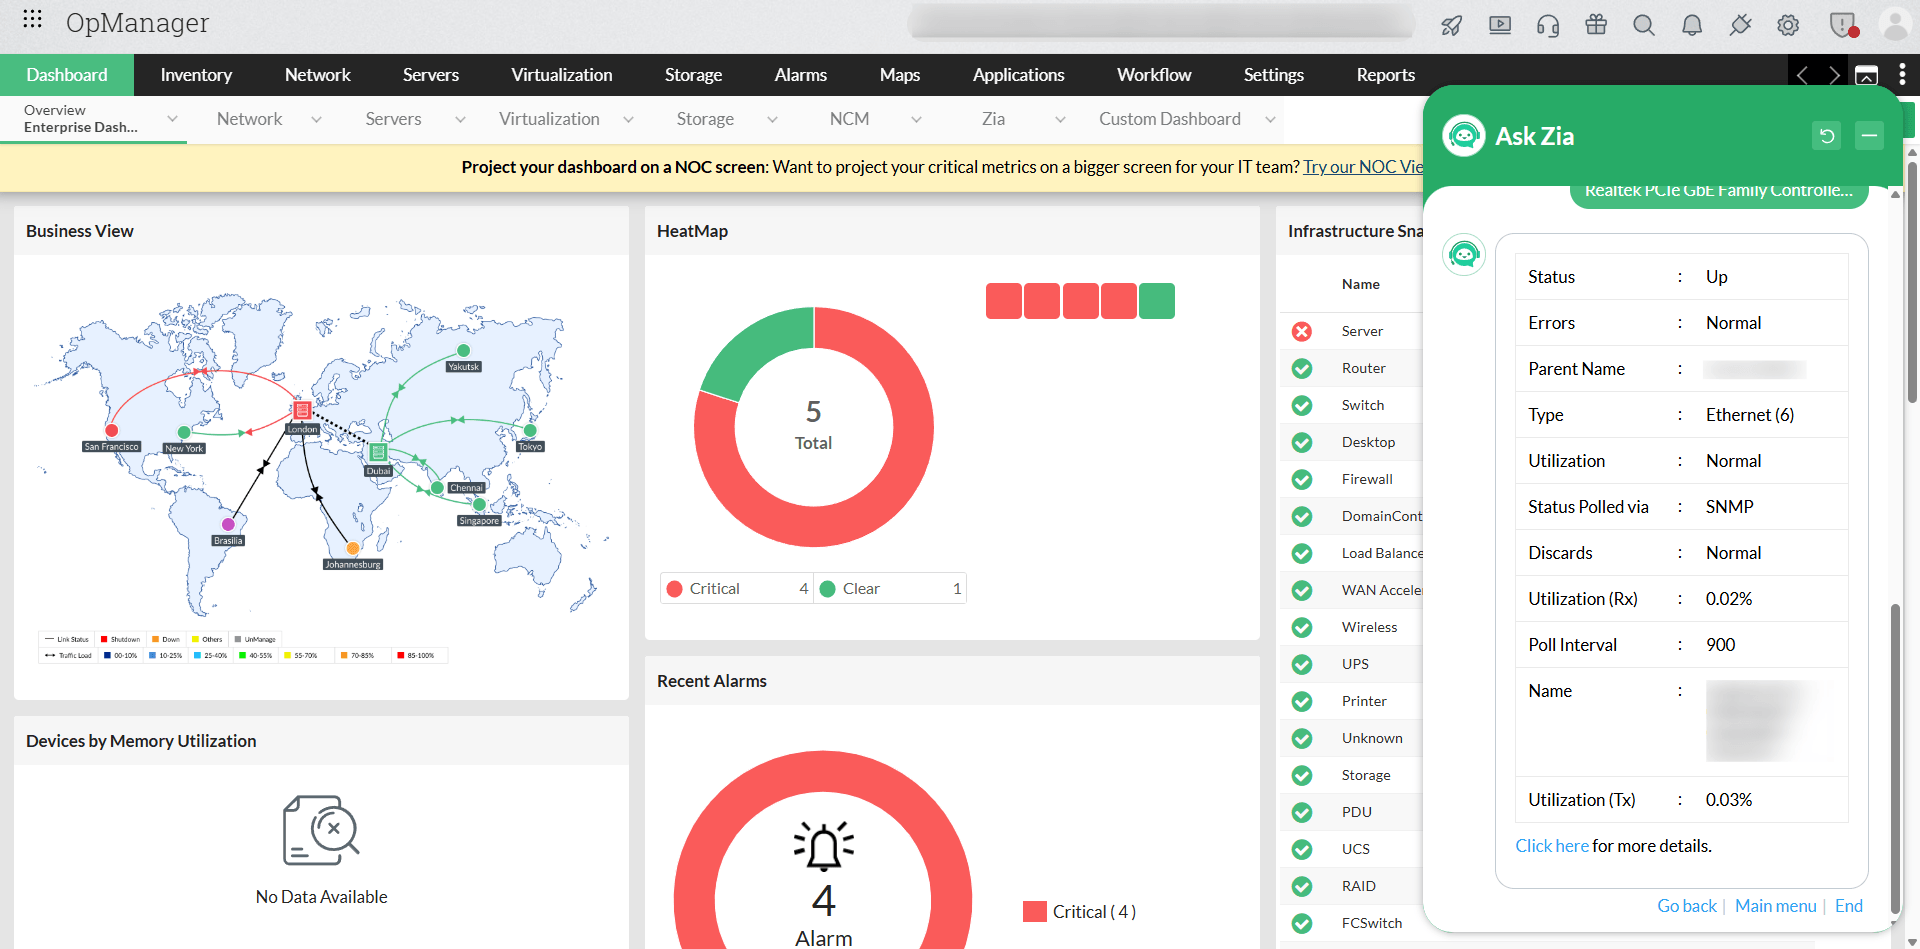Click the Ask Zia chat scrollbar
The height and width of the screenshot is (949, 1920).
click(1895, 760)
